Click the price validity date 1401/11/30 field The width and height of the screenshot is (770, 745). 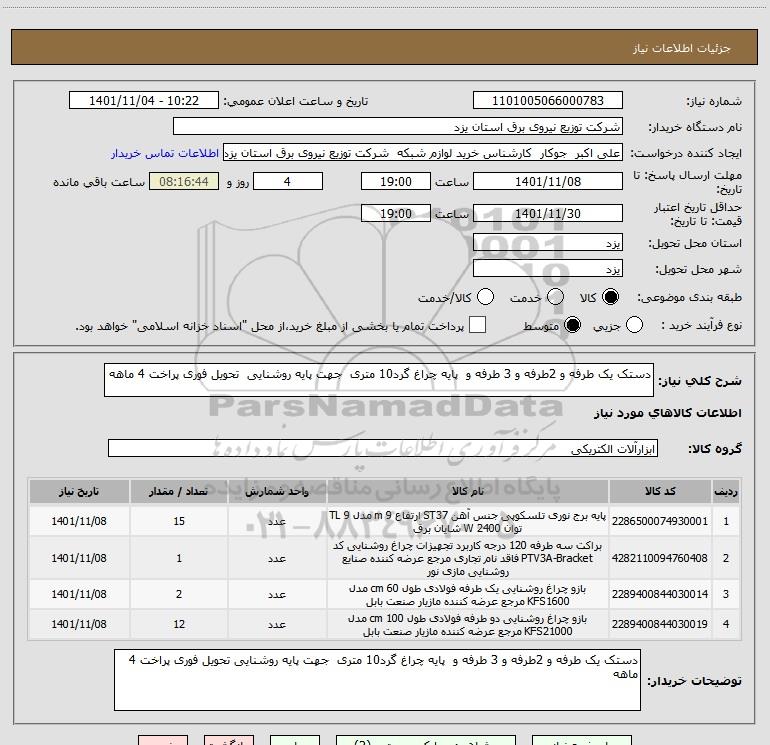point(548,214)
